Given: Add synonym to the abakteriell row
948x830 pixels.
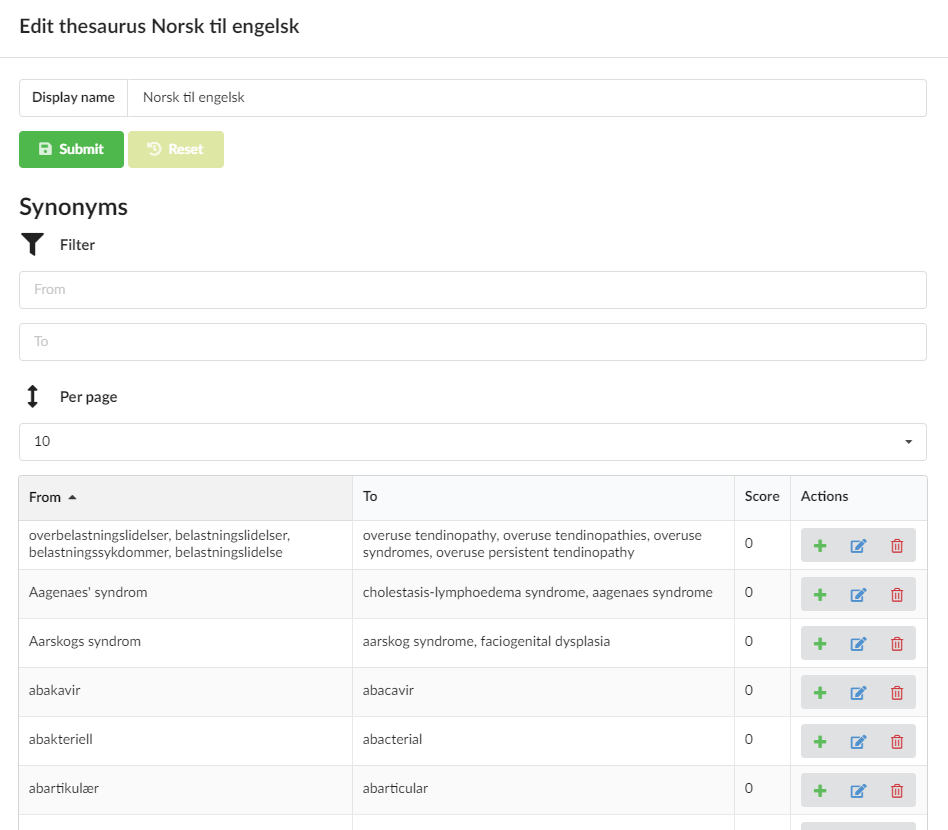Looking at the screenshot, I should pyautogui.click(x=820, y=742).
